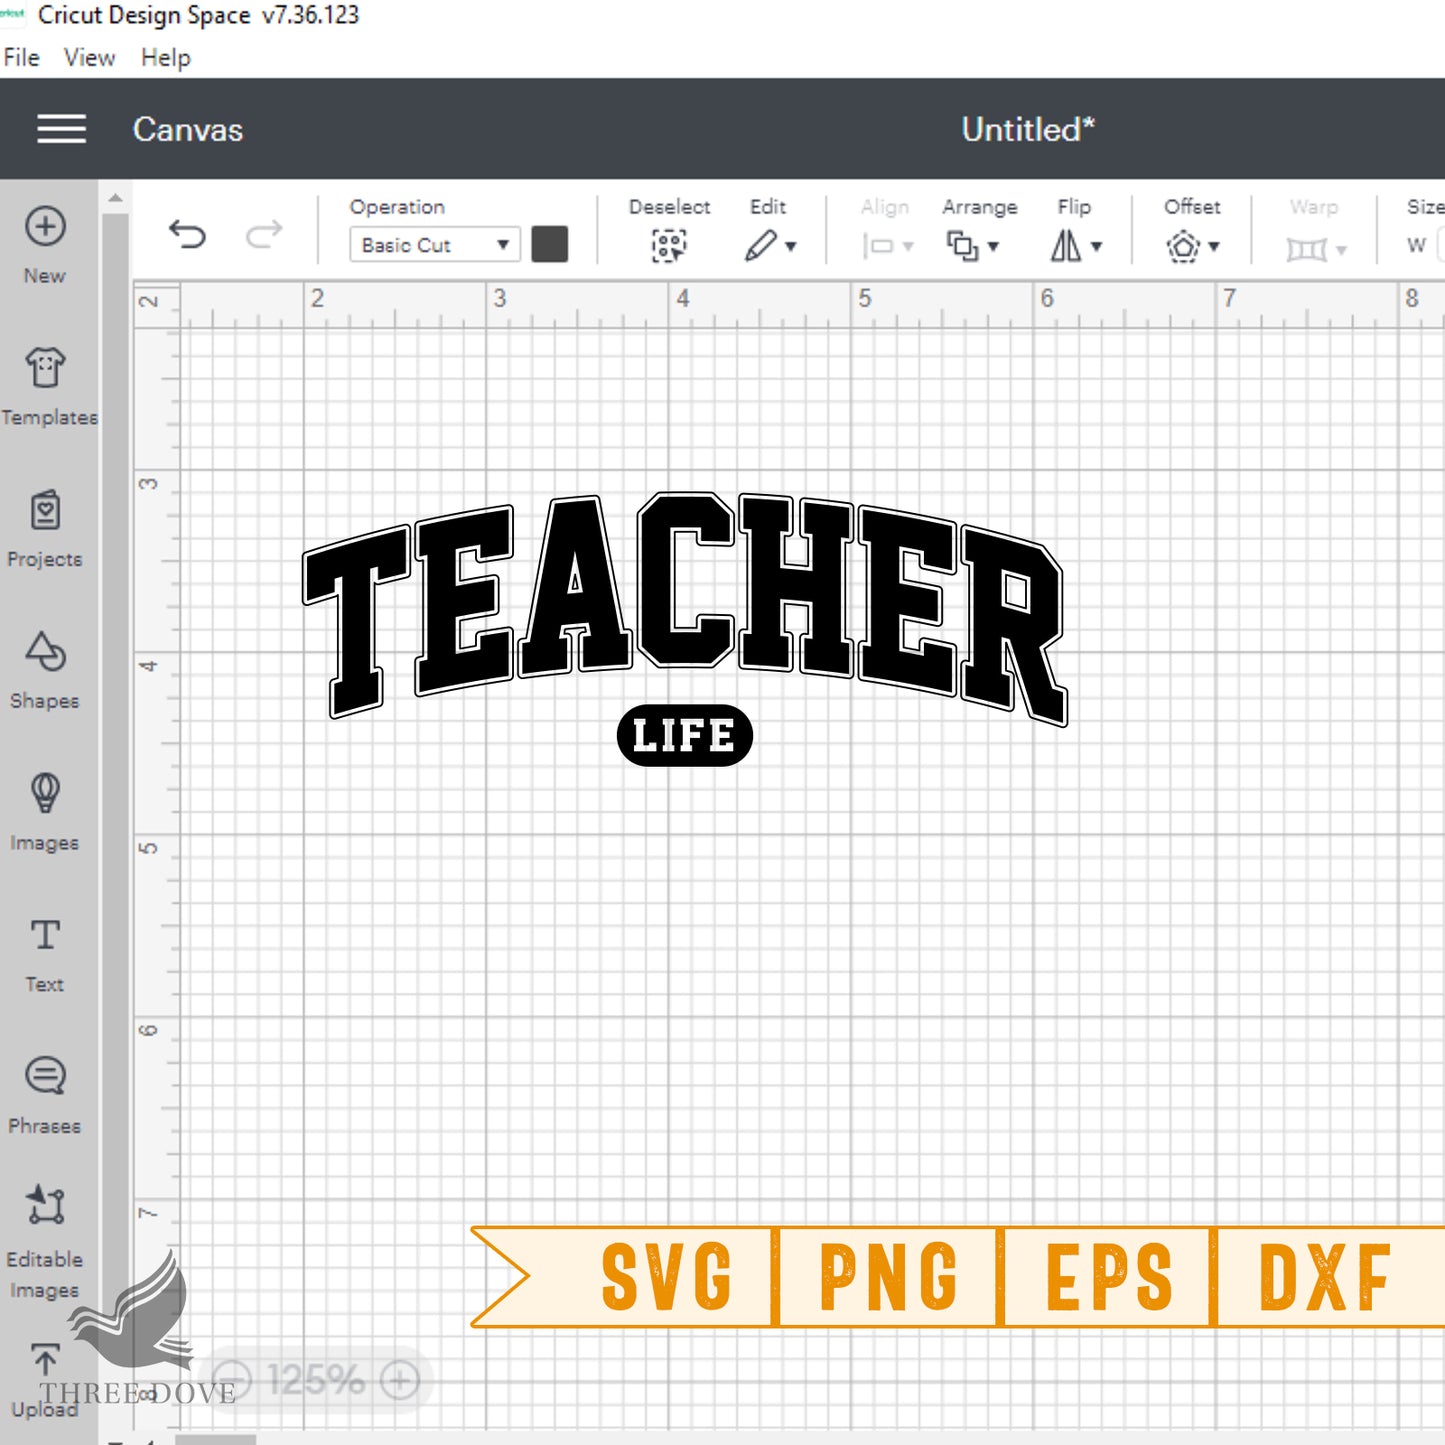Open the hamburger main menu

[x=61, y=129]
